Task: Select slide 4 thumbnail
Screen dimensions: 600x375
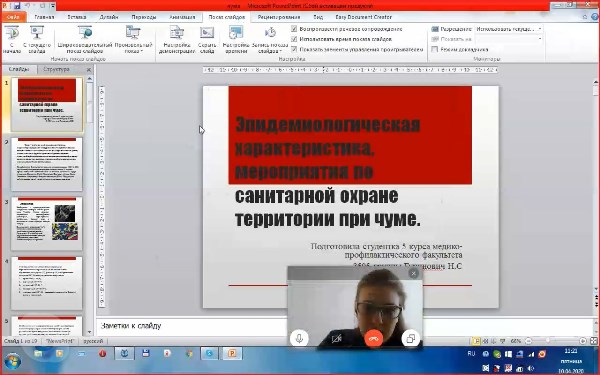Action: [47, 284]
